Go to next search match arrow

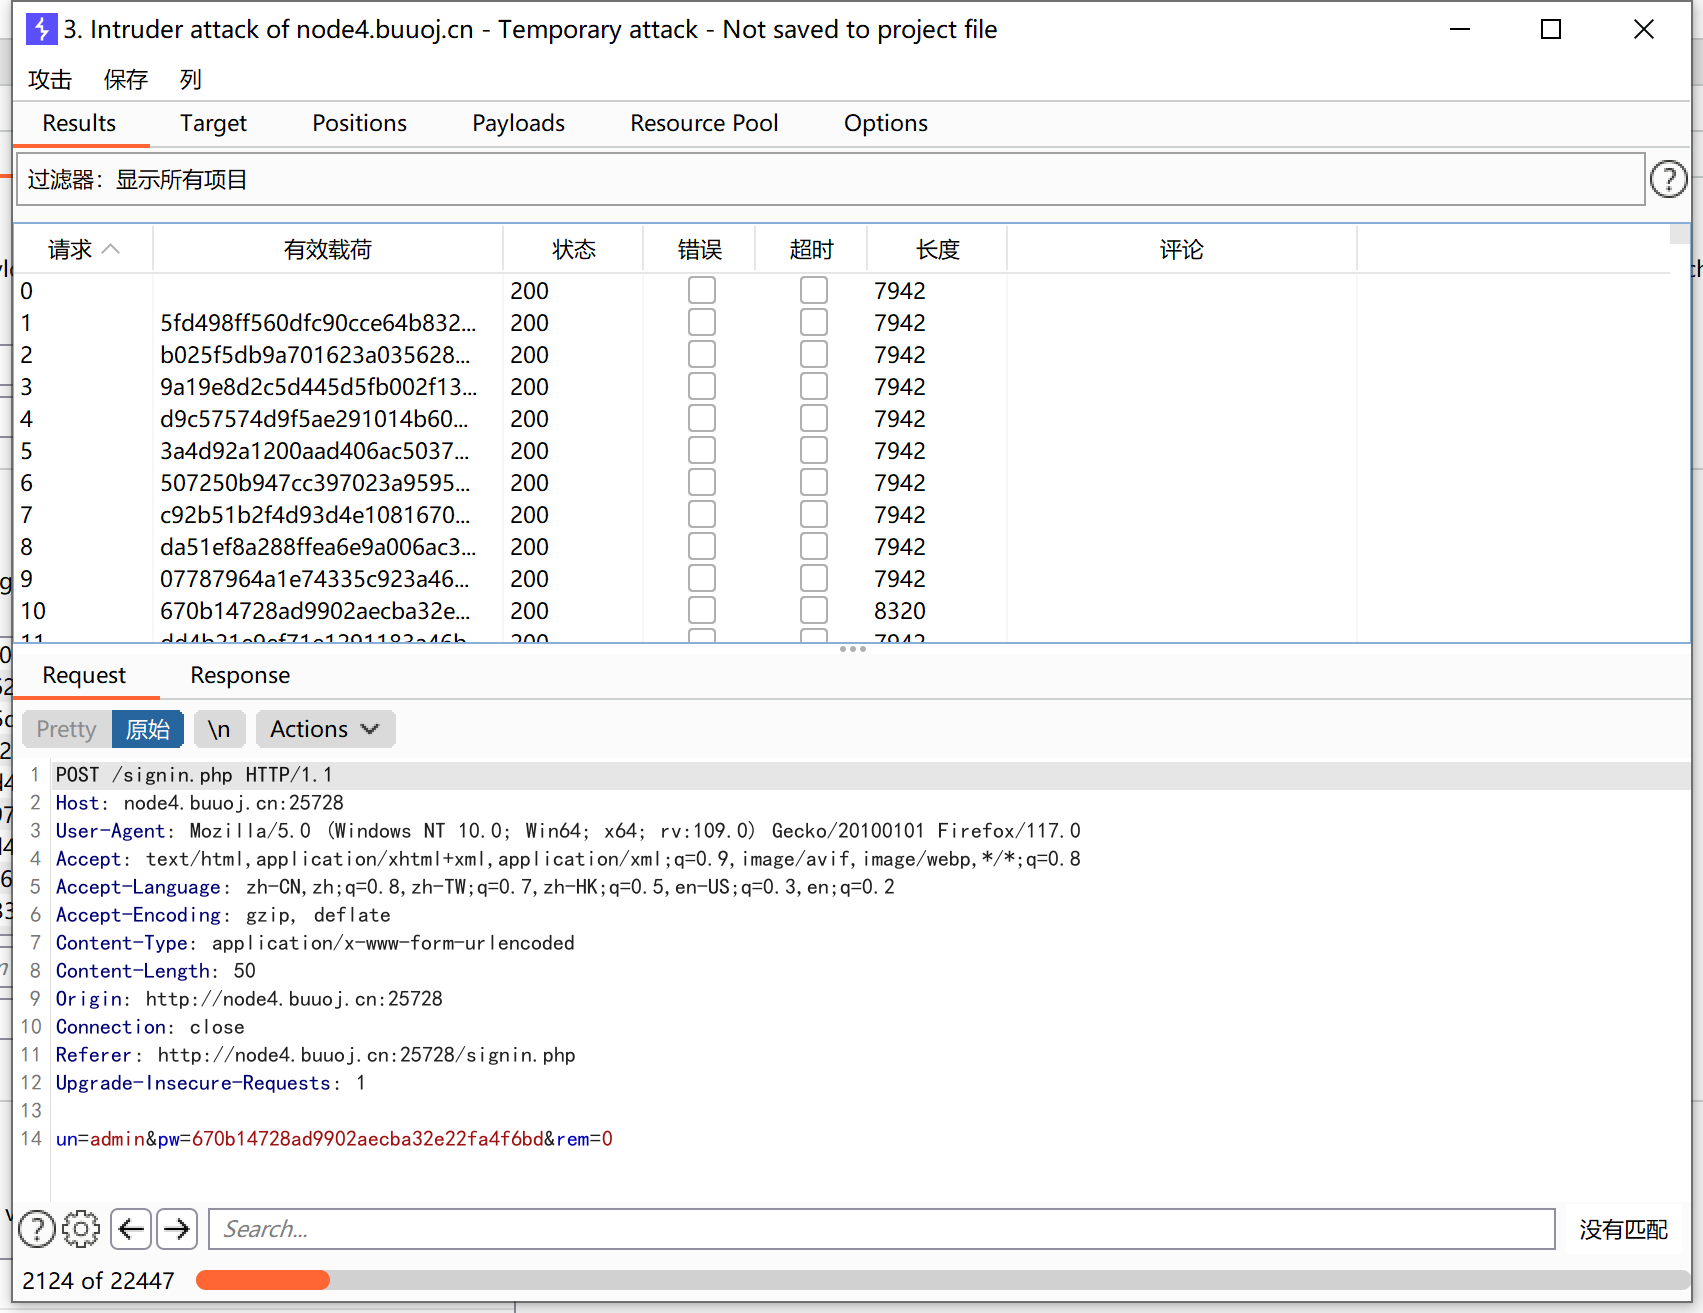(177, 1229)
